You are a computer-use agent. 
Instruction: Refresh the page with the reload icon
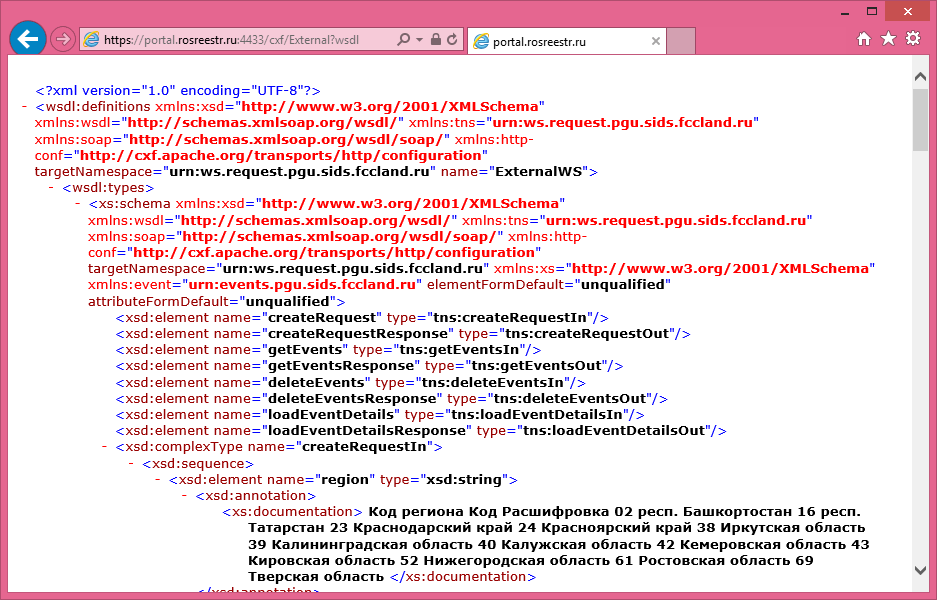click(452, 39)
